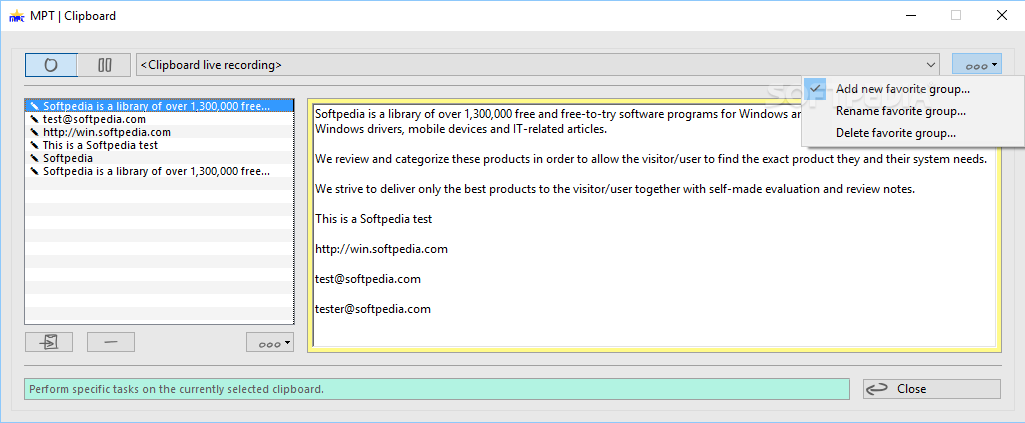
Task: Open favorite group options dropdown at top right
Action: pyautogui.click(x=977, y=65)
